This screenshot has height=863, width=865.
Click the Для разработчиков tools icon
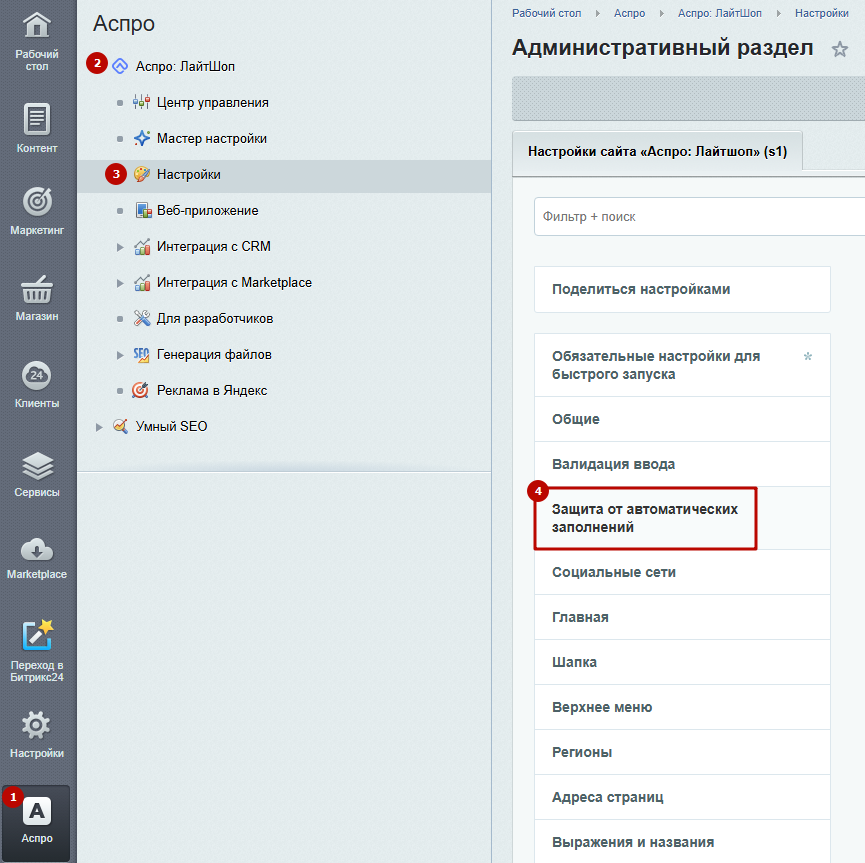pos(142,318)
